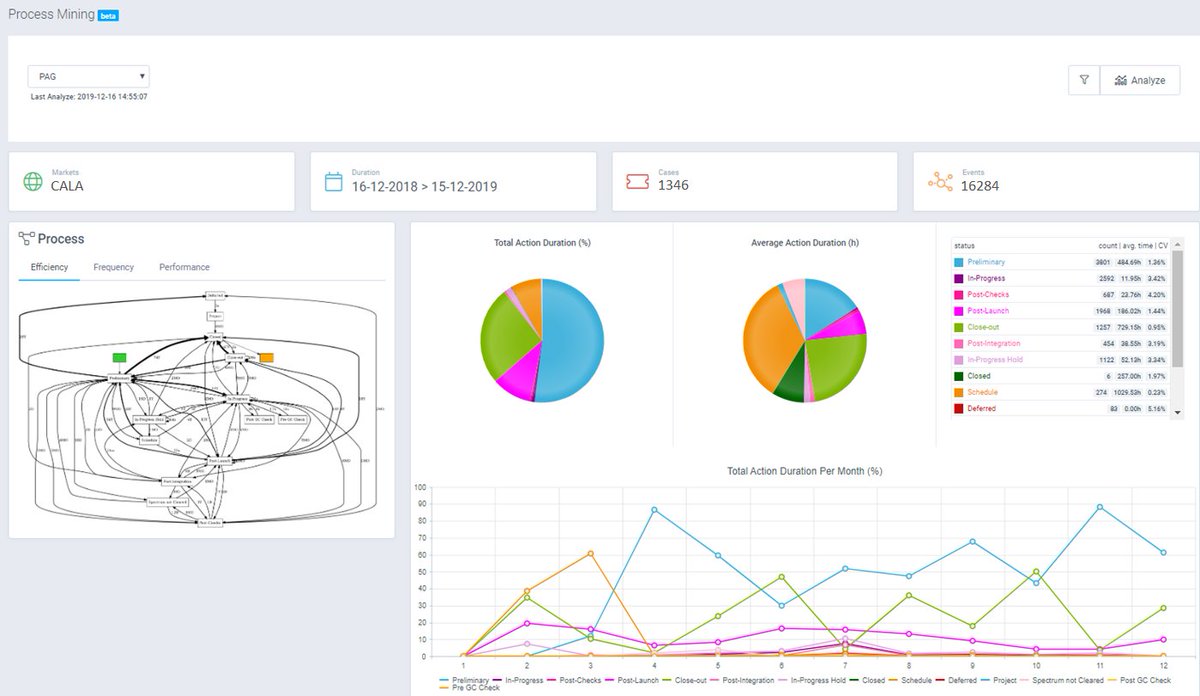This screenshot has height=696, width=1200.
Task: Toggle Post GC Check series in legend
Action: (1138, 680)
